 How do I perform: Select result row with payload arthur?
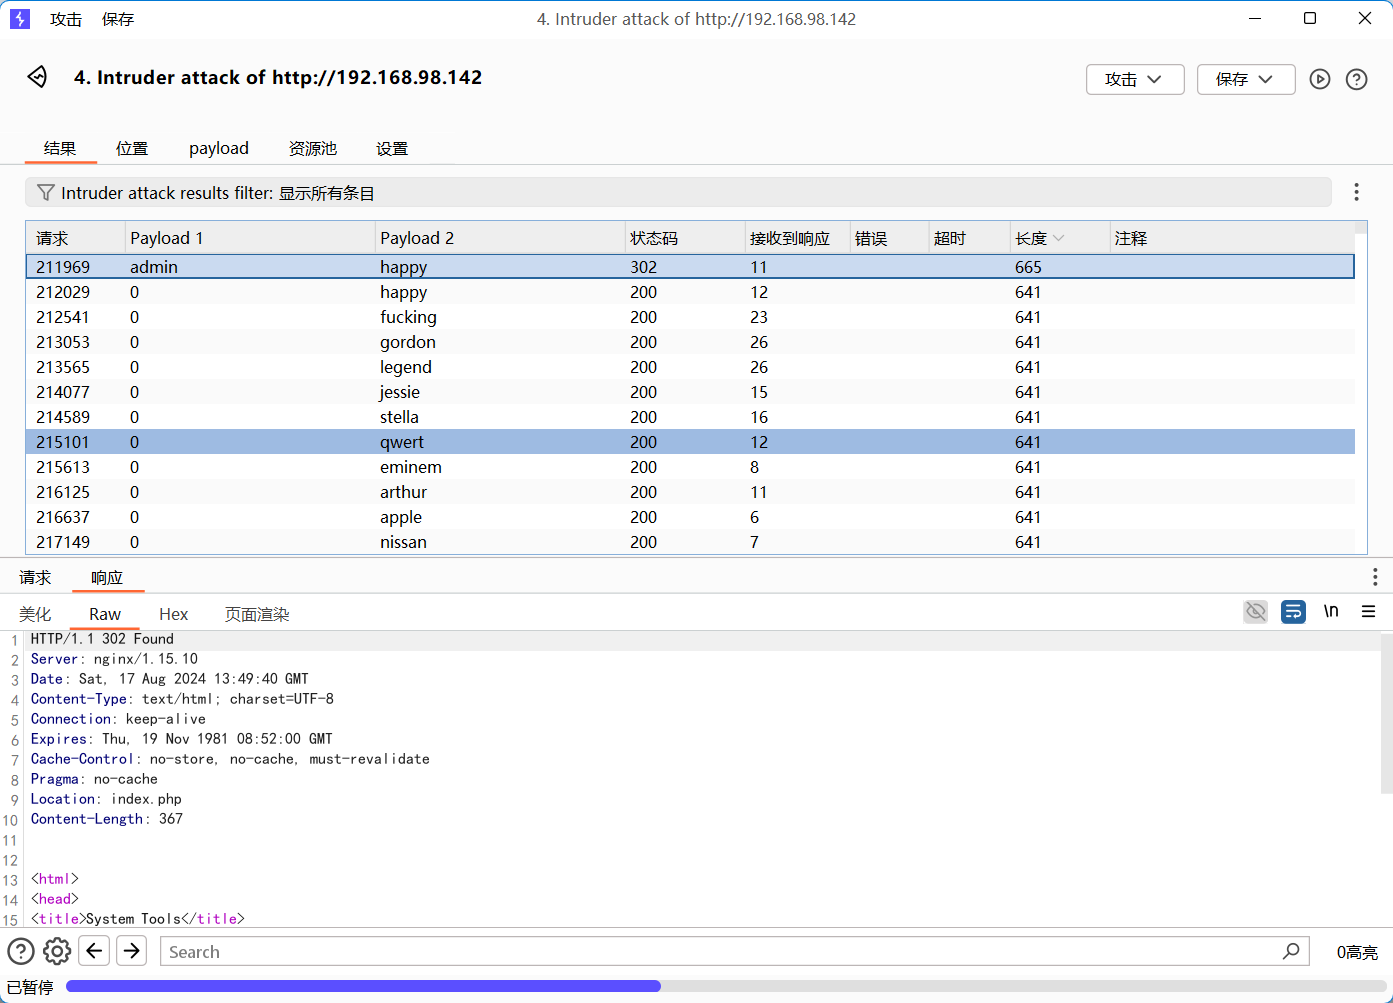click(690, 492)
